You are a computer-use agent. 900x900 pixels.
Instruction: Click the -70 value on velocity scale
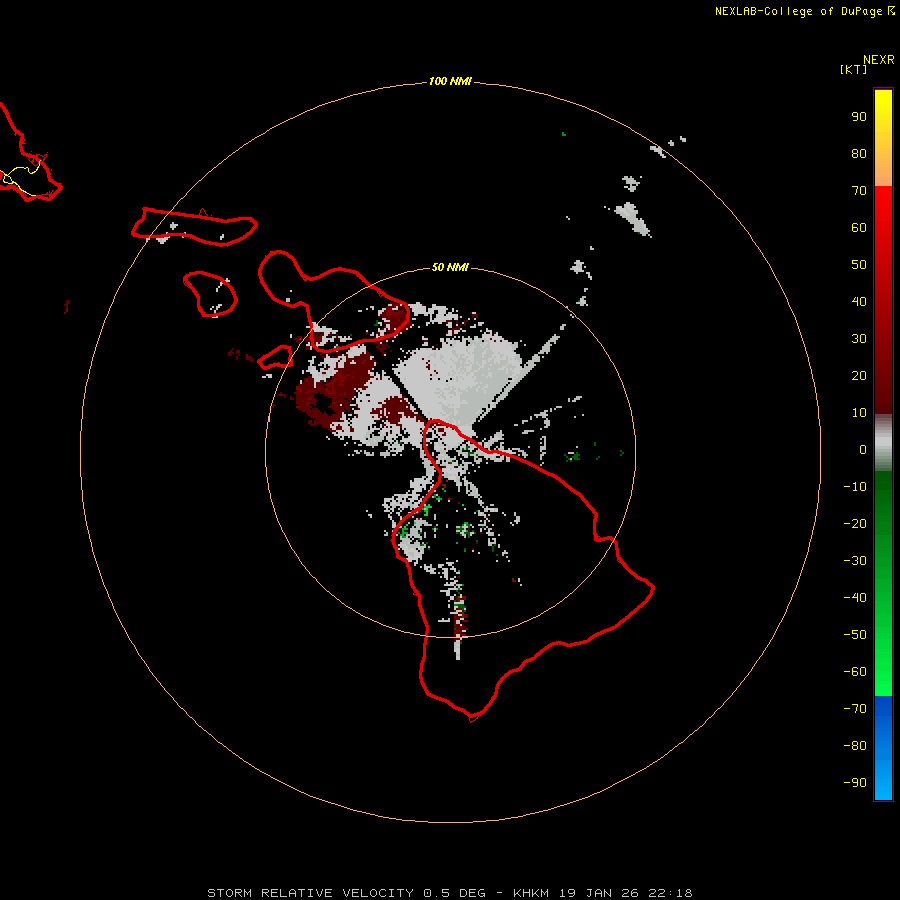tap(855, 709)
